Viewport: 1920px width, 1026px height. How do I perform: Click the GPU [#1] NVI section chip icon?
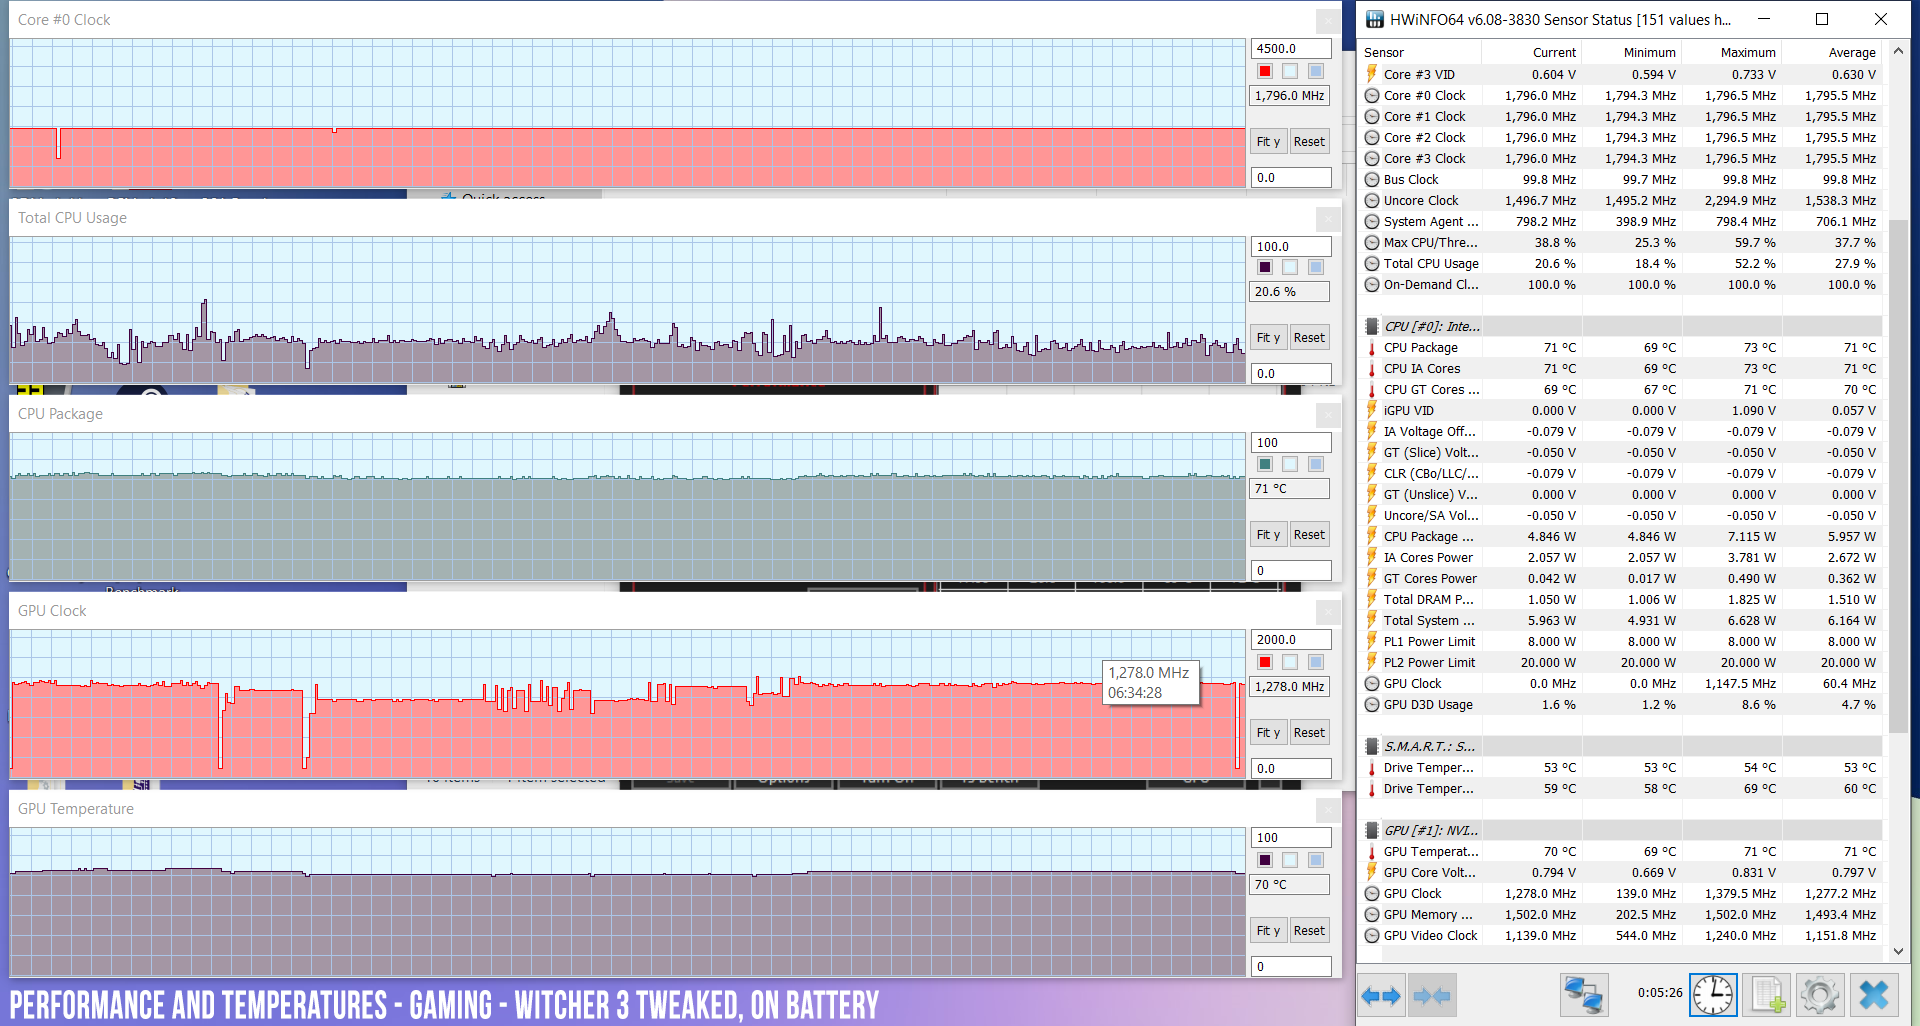1372,831
